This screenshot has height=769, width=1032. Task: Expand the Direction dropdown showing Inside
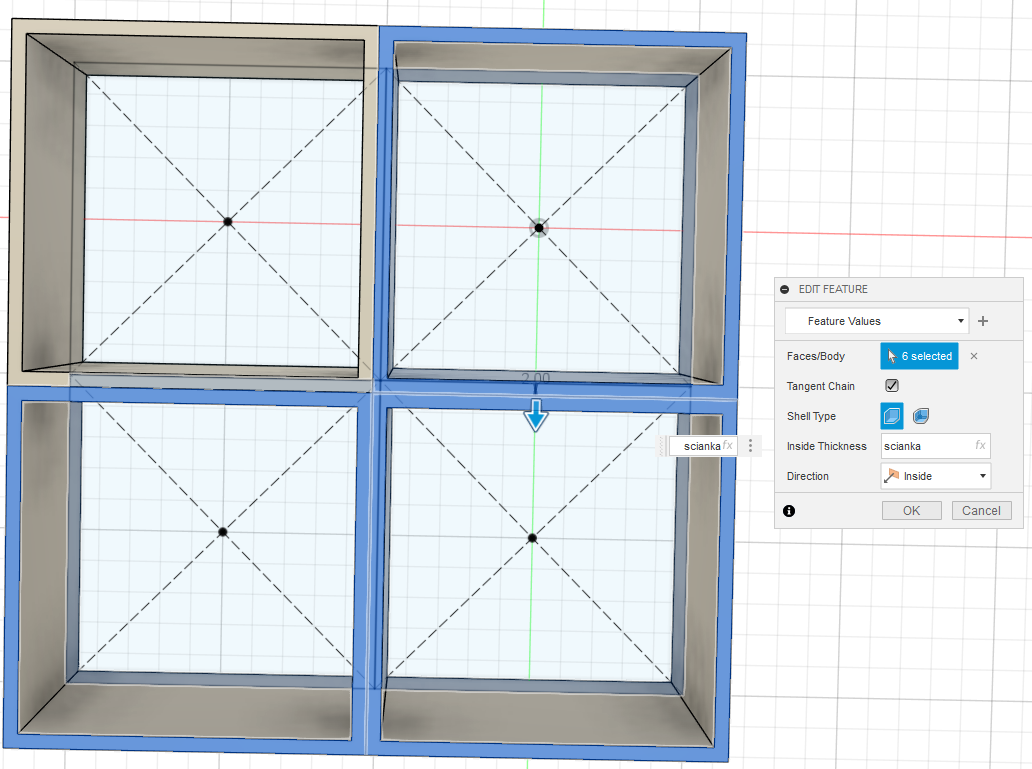coord(936,476)
